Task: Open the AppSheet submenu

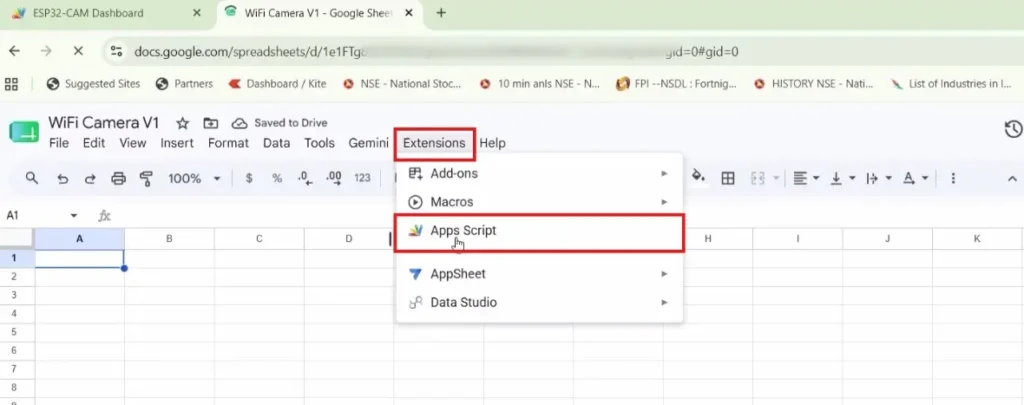Action: pyautogui.click(x=539, y=274)
